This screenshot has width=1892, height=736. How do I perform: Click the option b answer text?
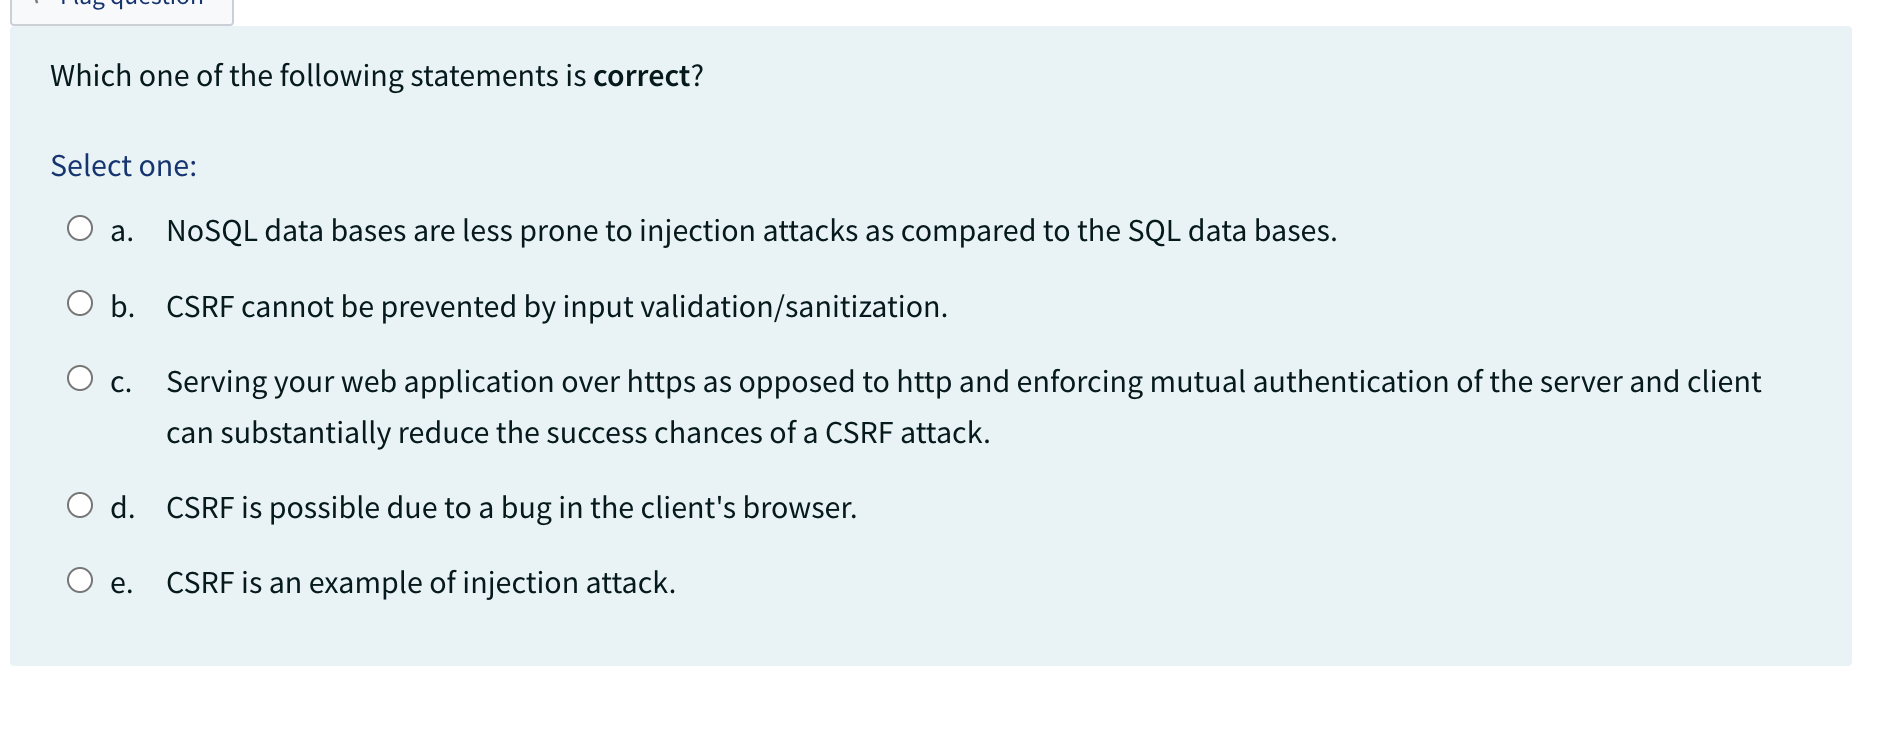(557, 307)
